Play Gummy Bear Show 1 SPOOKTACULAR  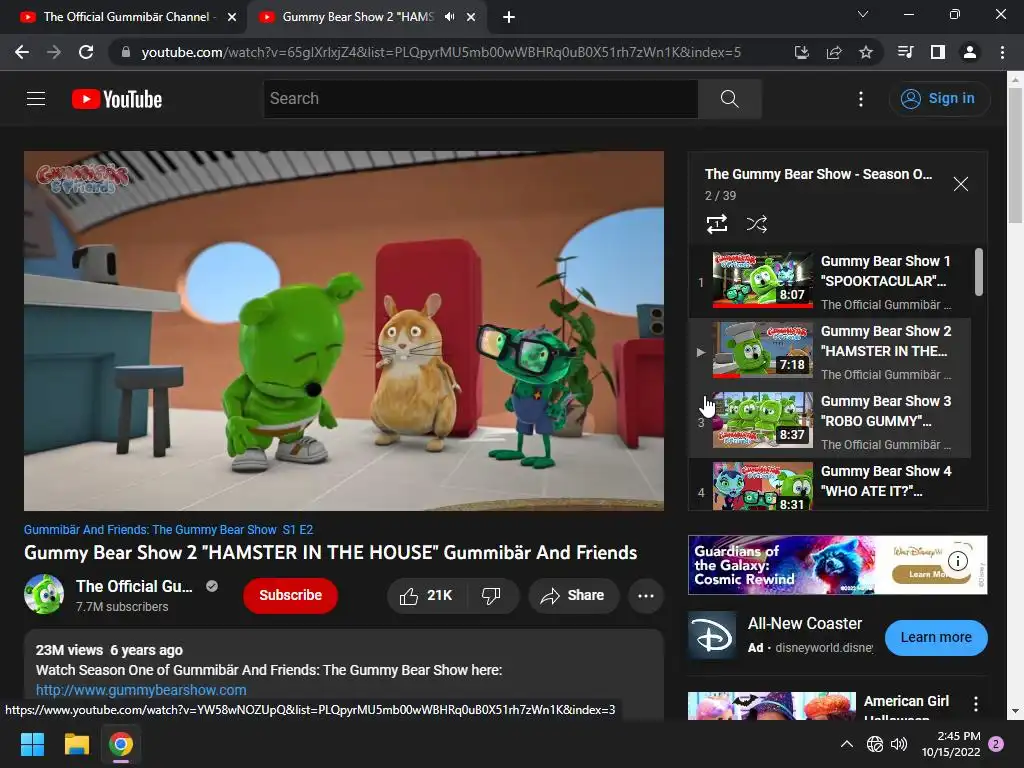(829, 281)
